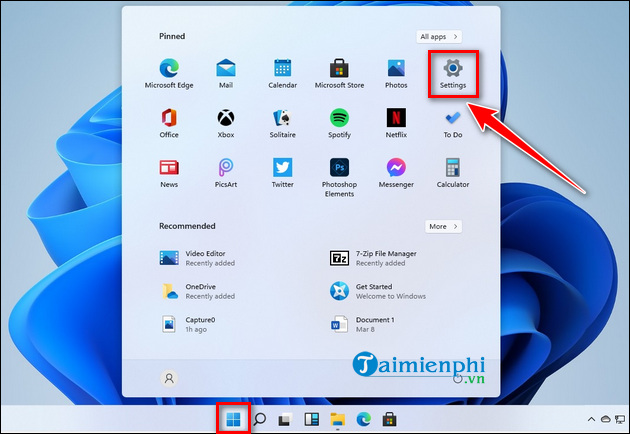Open the Twitter app

point(282,173)
